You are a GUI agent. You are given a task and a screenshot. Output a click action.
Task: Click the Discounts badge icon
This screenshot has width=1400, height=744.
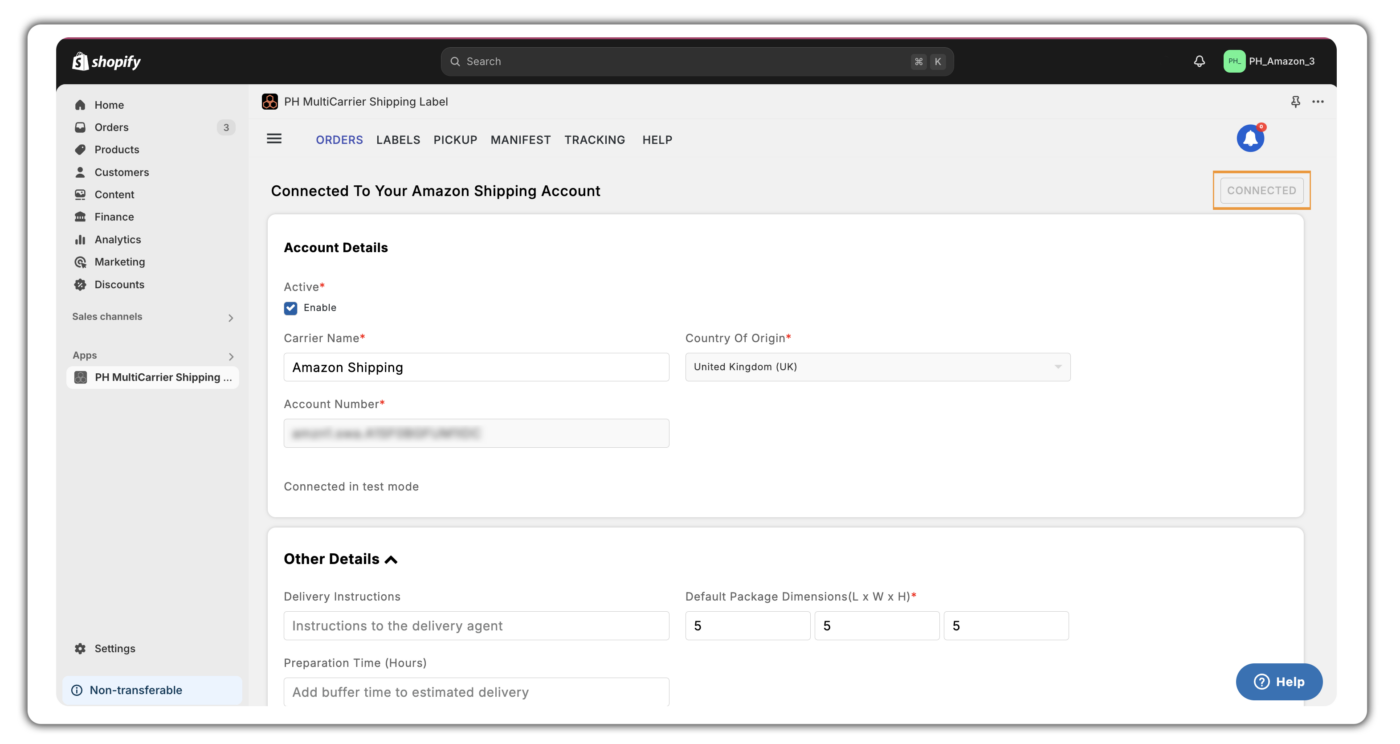coord(81,285)
